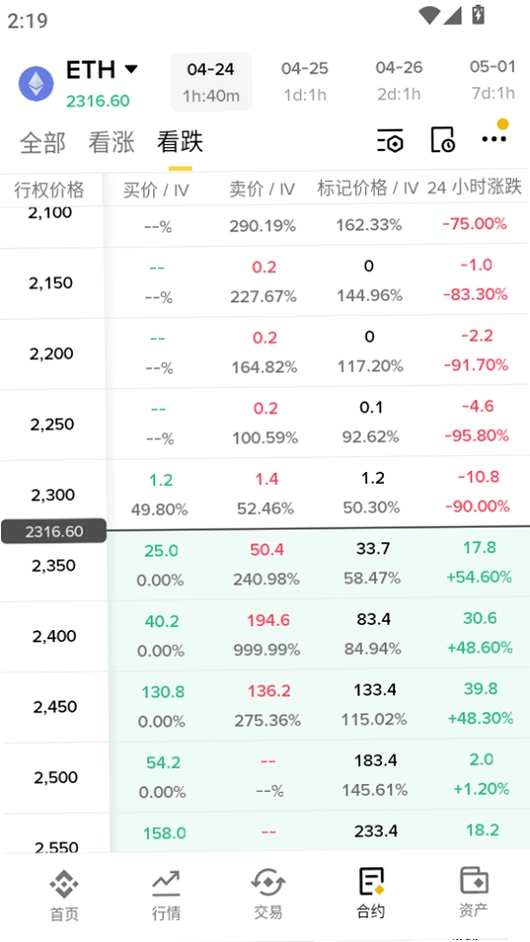Select the 2,450 strike price row

coord(265,706)
